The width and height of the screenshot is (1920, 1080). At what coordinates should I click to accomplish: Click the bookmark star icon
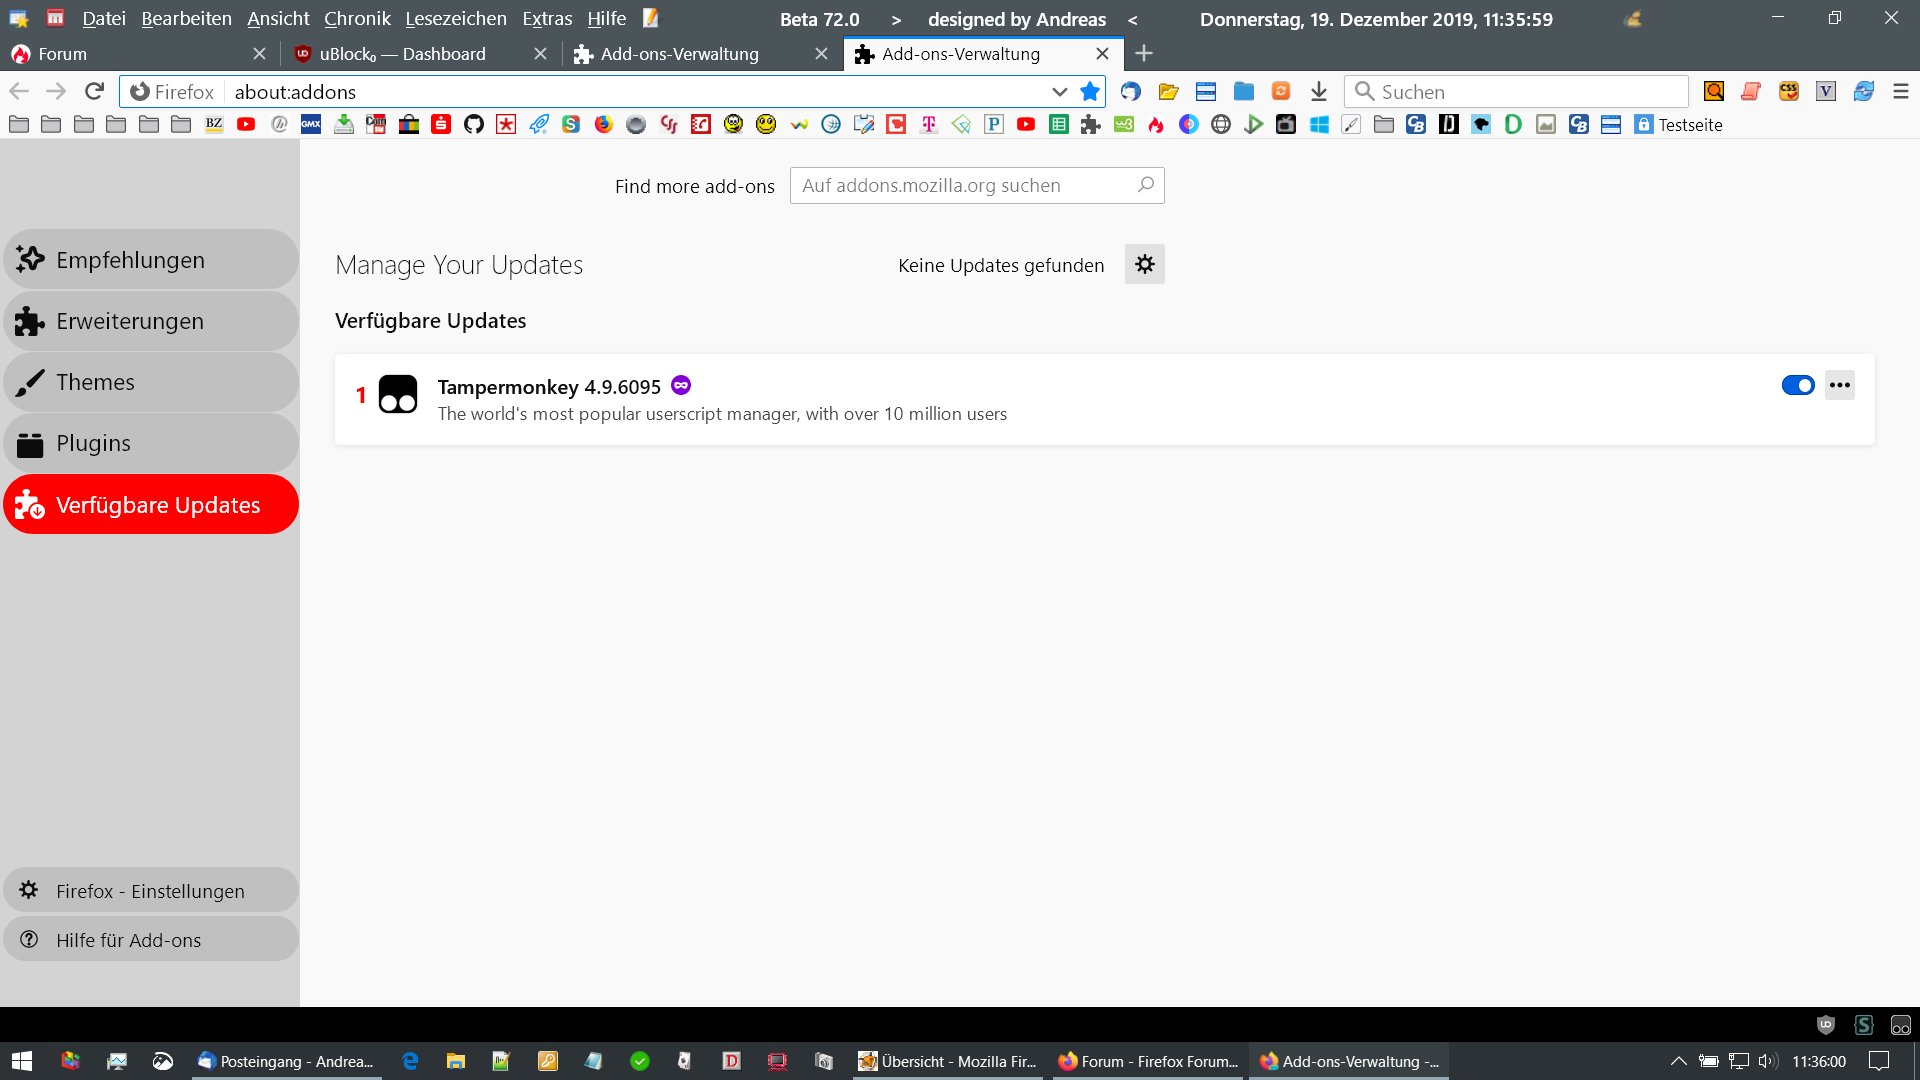[1090, 91]
